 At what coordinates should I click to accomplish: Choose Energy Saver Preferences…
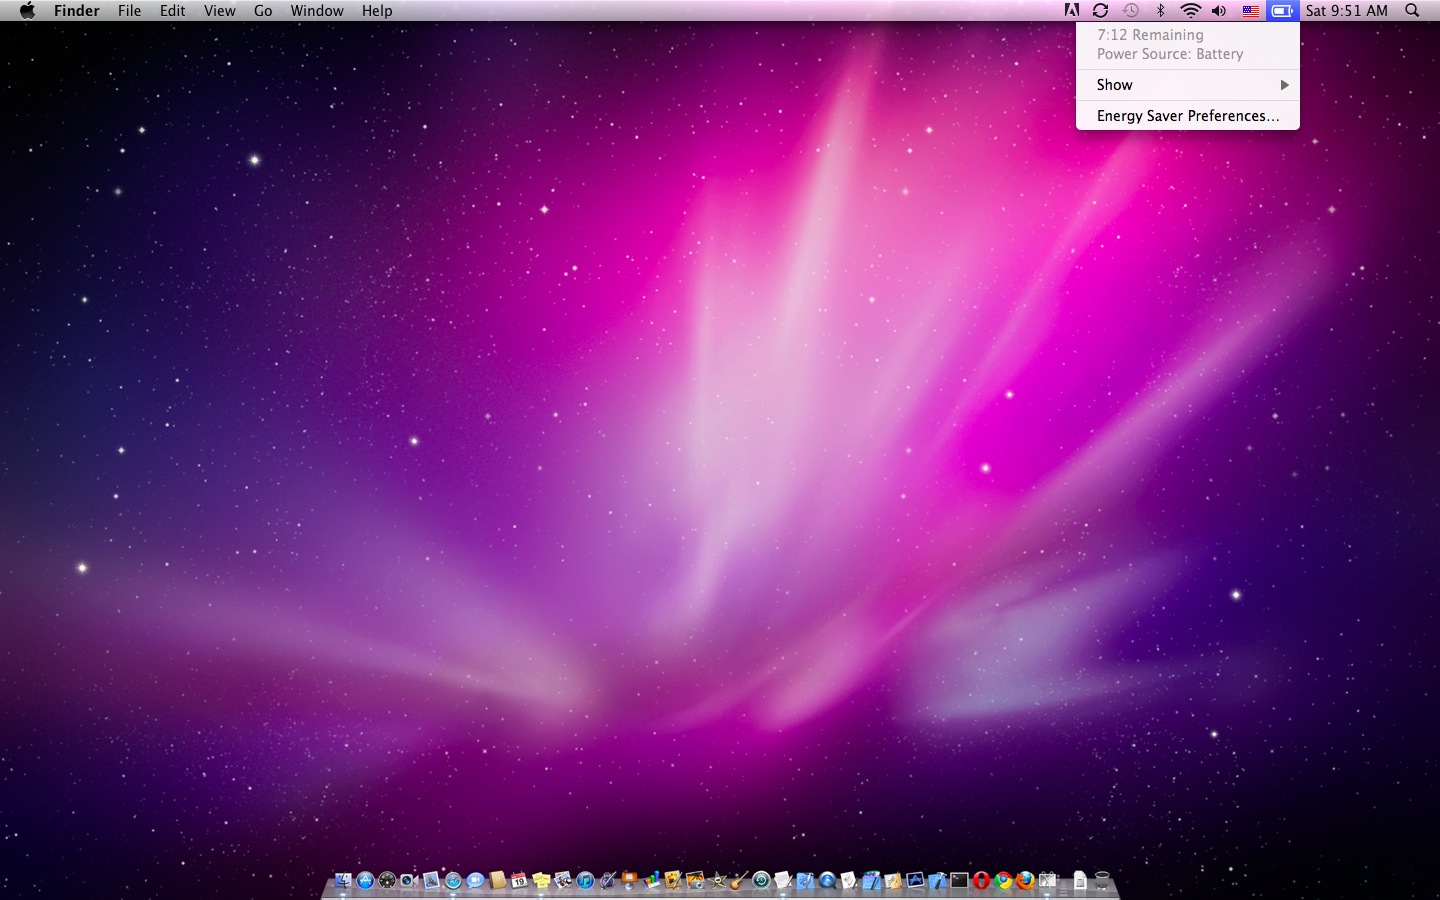coord(1188,116)
